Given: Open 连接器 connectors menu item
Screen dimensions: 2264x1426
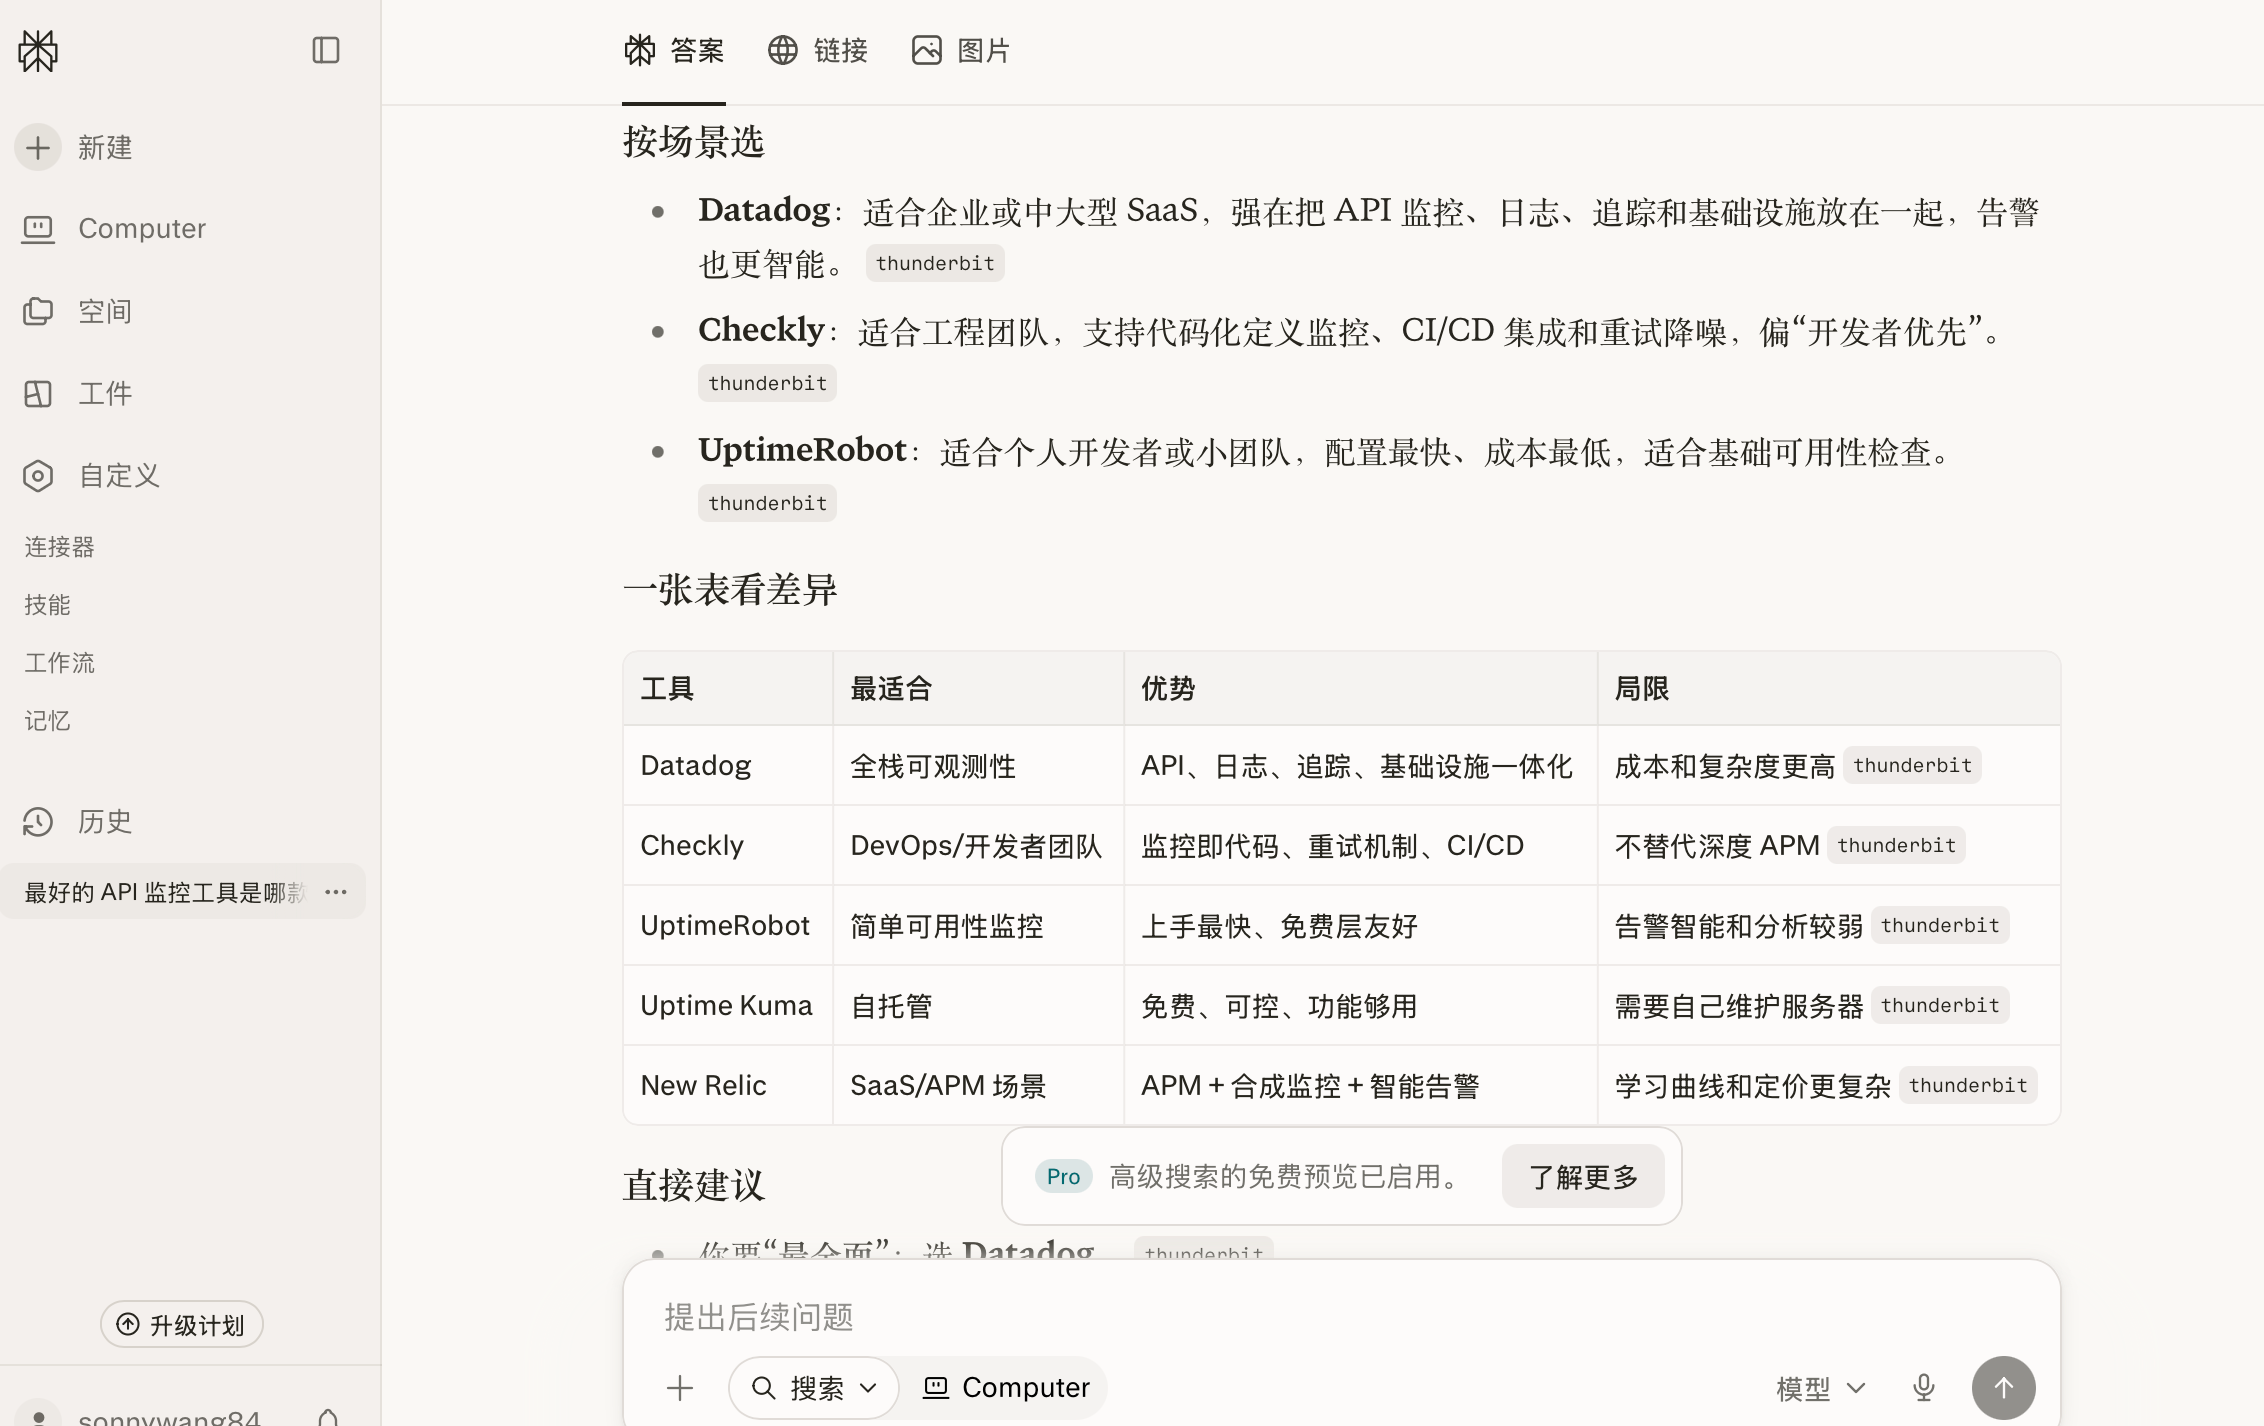Looking at the screenshot, I should coord(59,547).
